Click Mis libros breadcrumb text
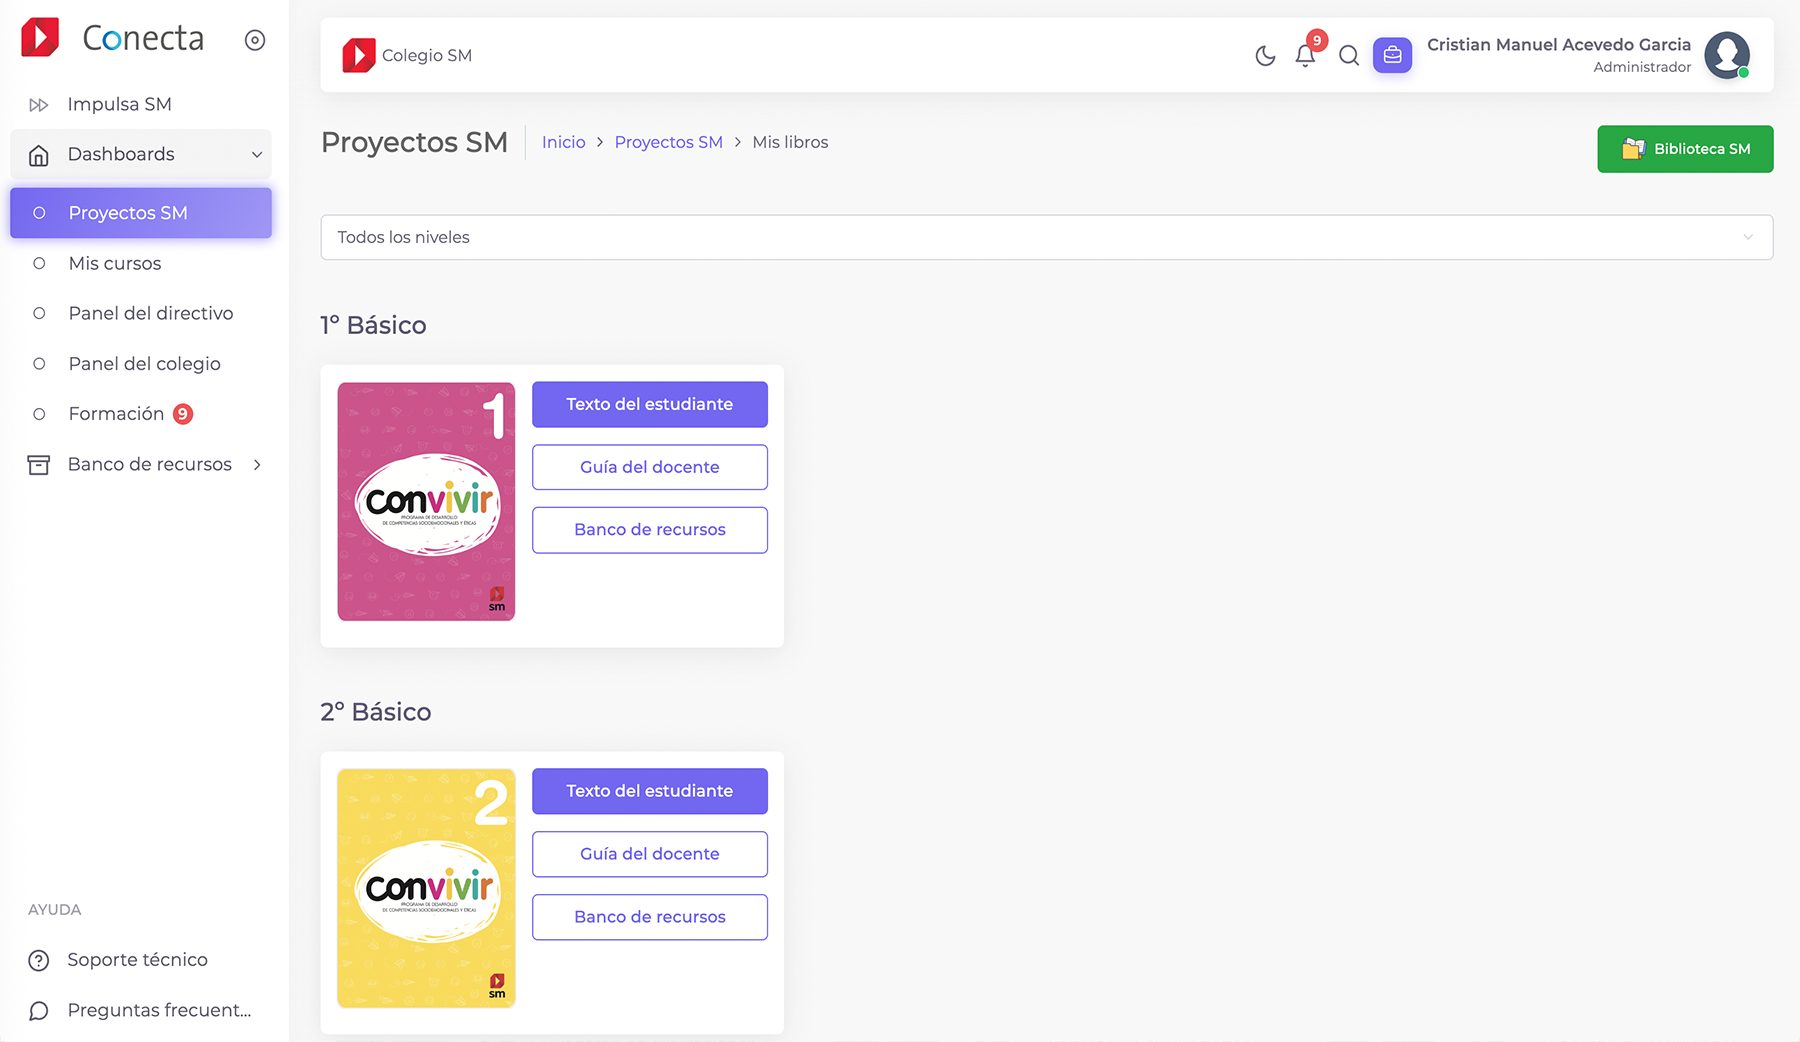The height and width of the screenshot is (1042, 1800). point(790,142)
